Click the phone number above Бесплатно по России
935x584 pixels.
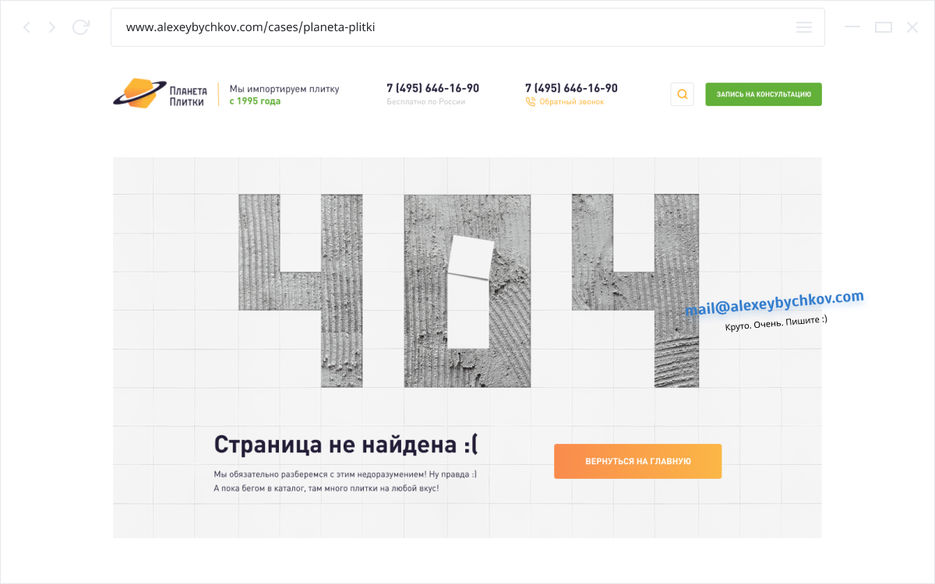pos(432,88)
